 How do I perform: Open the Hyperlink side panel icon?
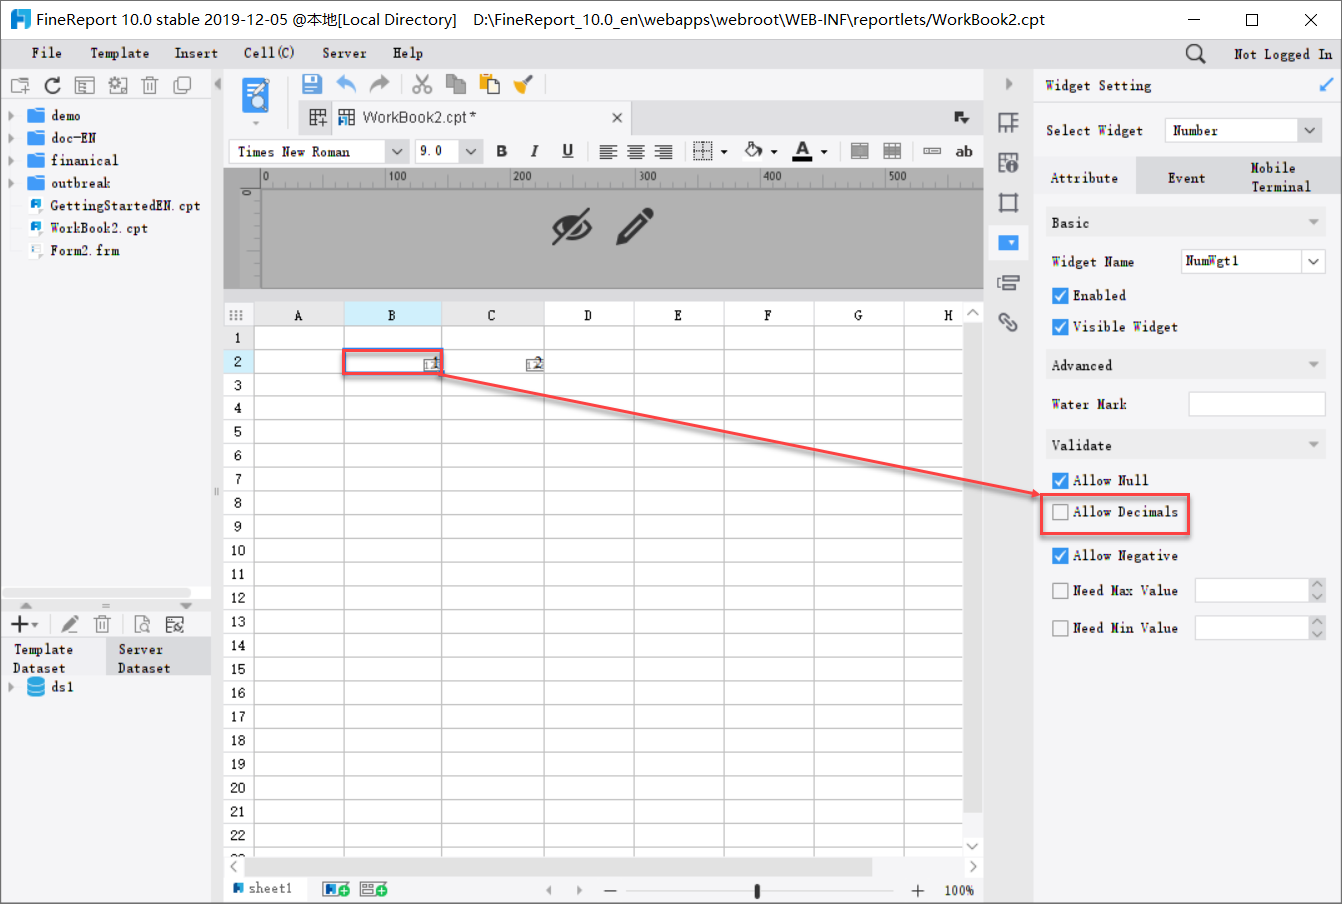[1008, 322]
